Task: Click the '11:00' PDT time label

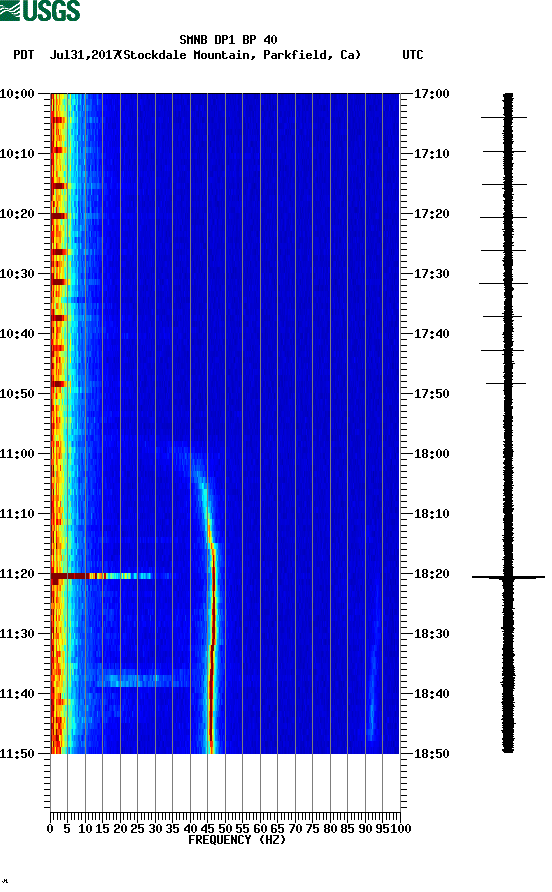Action: (x=17, y=453)
